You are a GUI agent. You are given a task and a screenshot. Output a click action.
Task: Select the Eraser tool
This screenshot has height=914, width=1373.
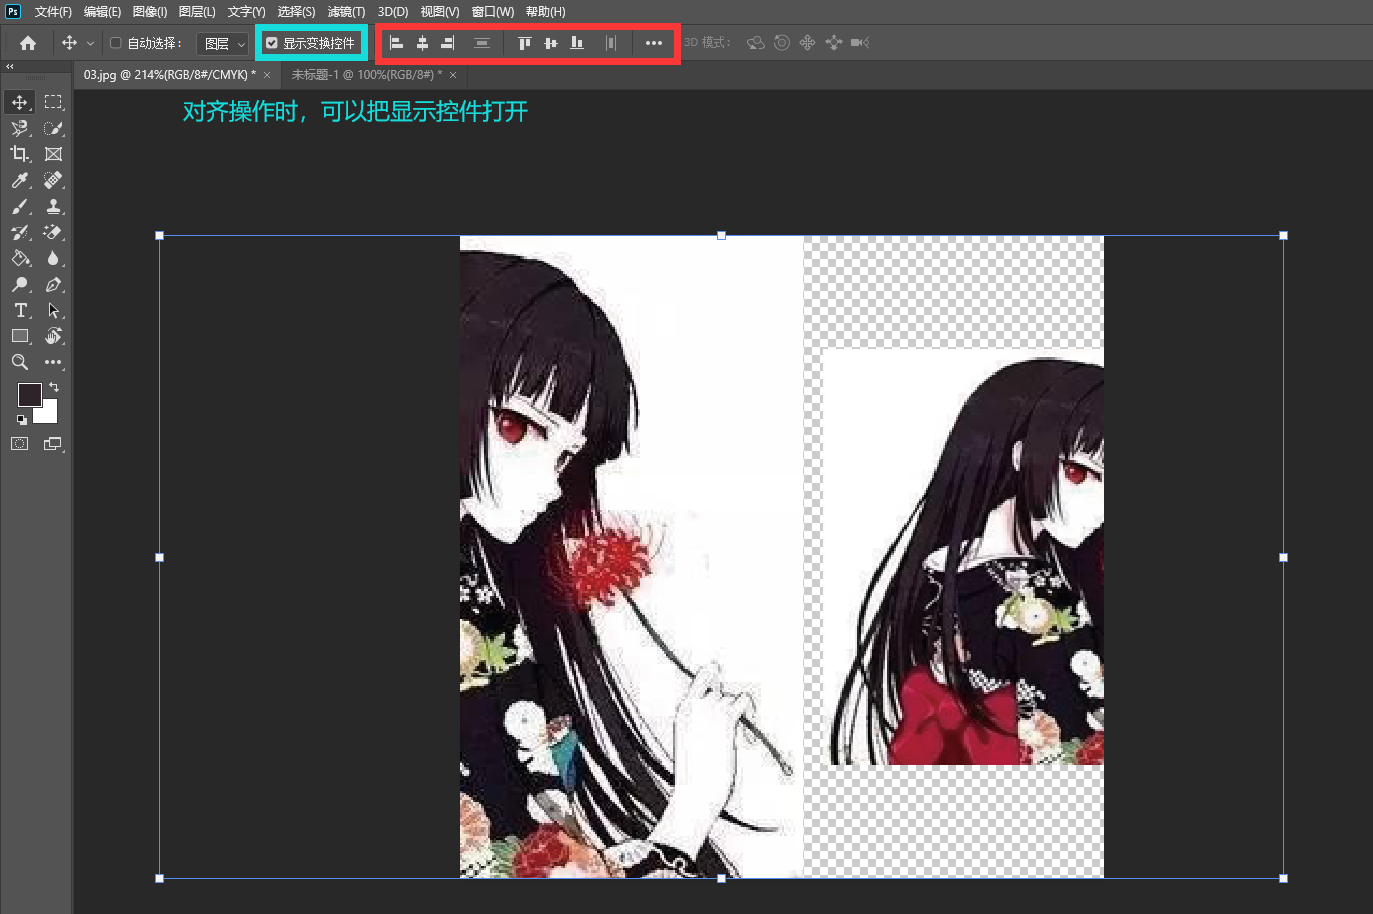[53, 232]
